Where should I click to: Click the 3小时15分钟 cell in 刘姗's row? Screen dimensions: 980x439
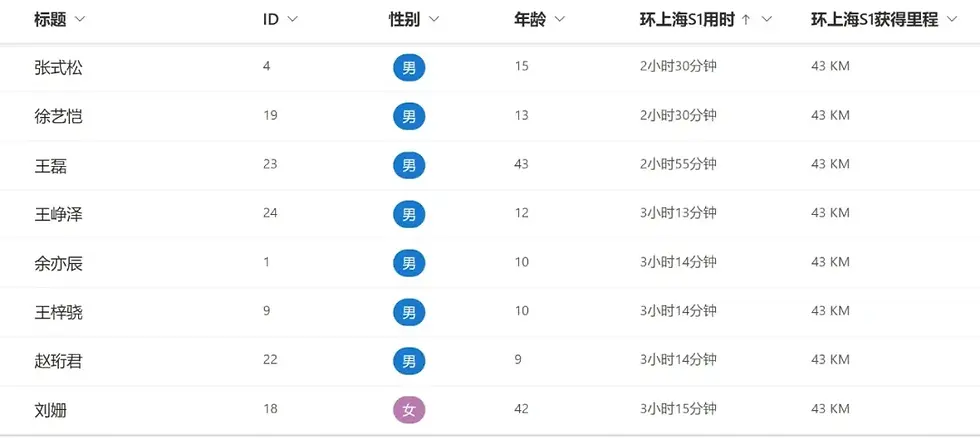click(x=678, y=409)
